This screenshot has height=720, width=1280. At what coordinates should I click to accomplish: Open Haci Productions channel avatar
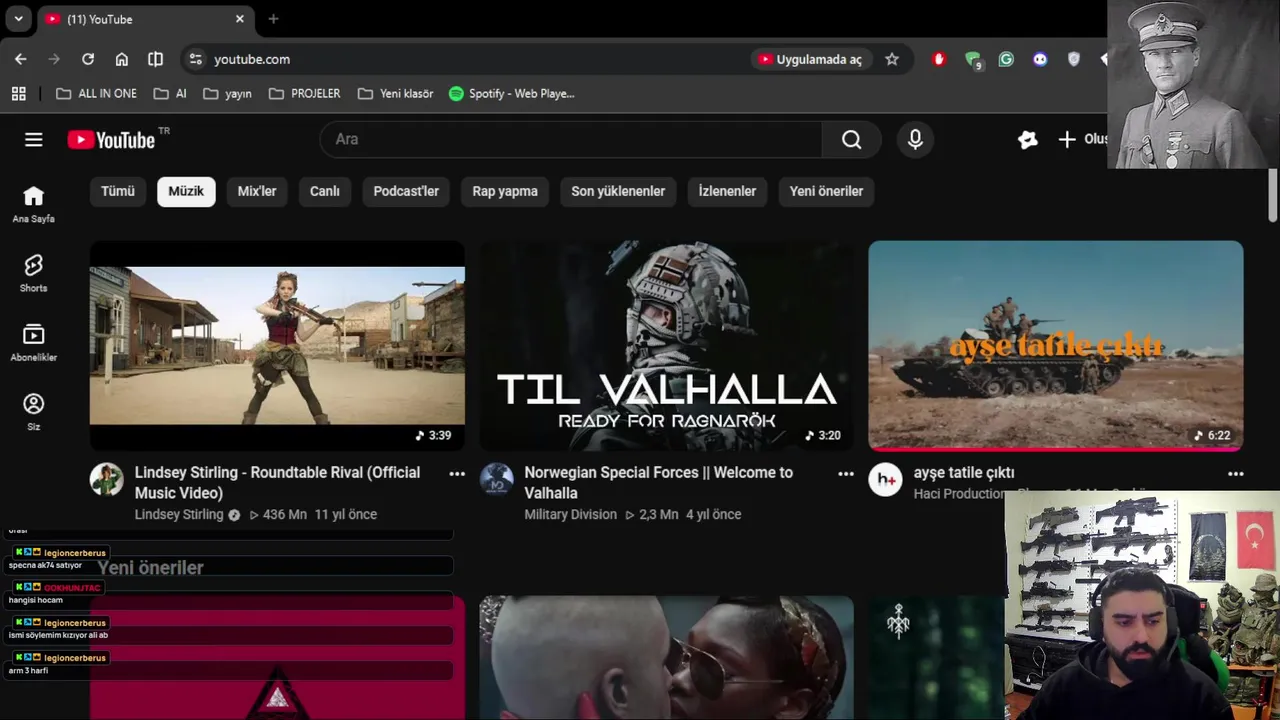tap(885, 480)
